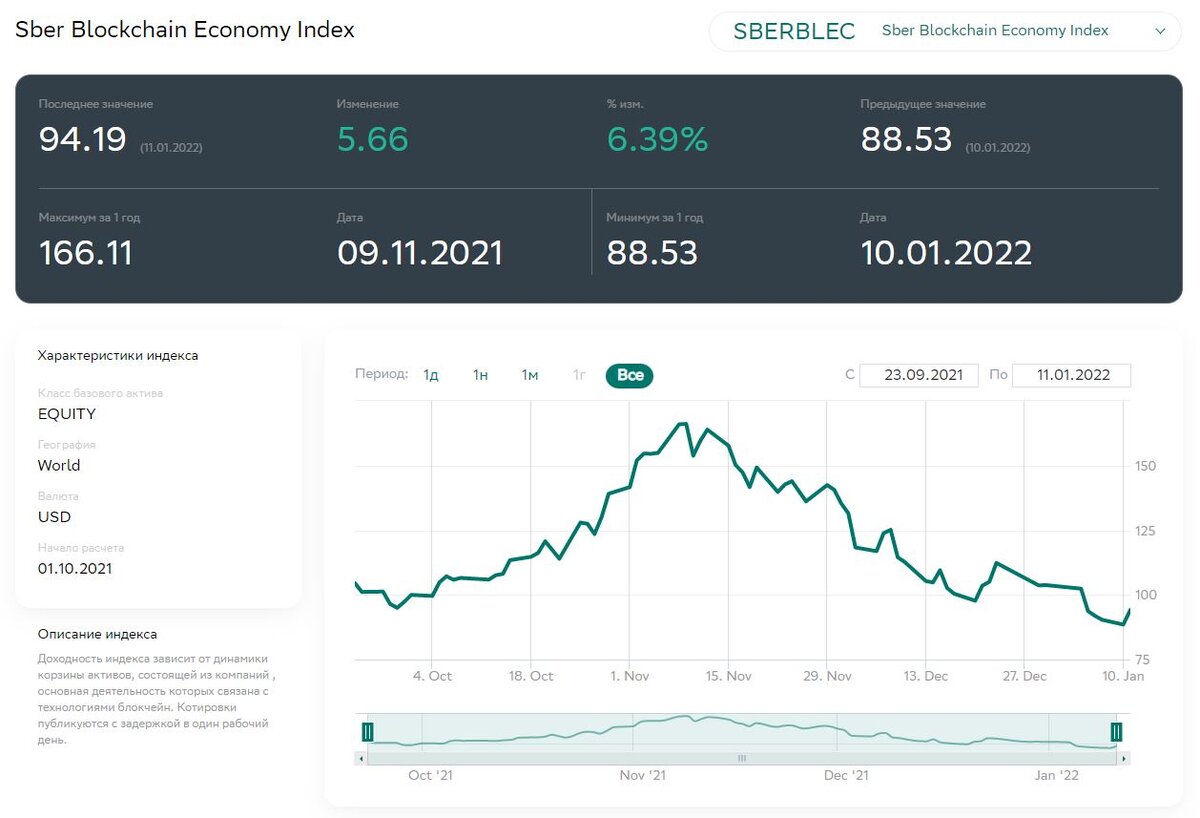This screenshot has height=818, width=1200.
Task: Click the USD currency value
Action: pos(54,517)
